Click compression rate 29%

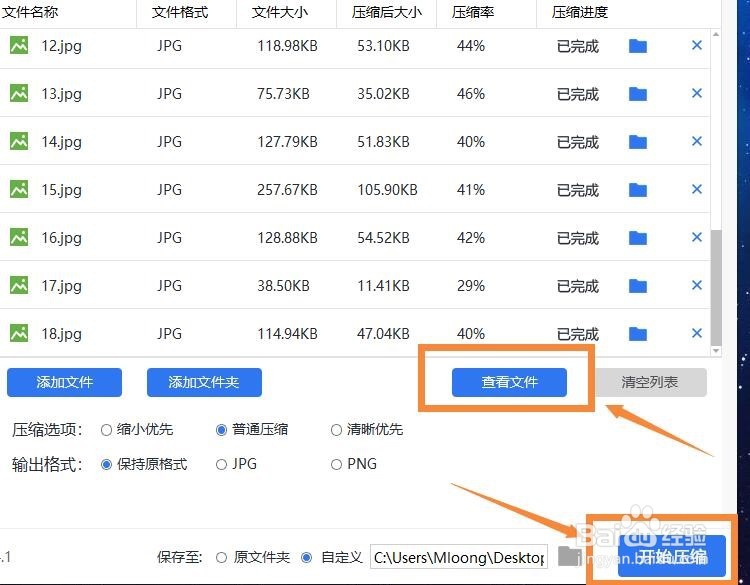point(471,286)
